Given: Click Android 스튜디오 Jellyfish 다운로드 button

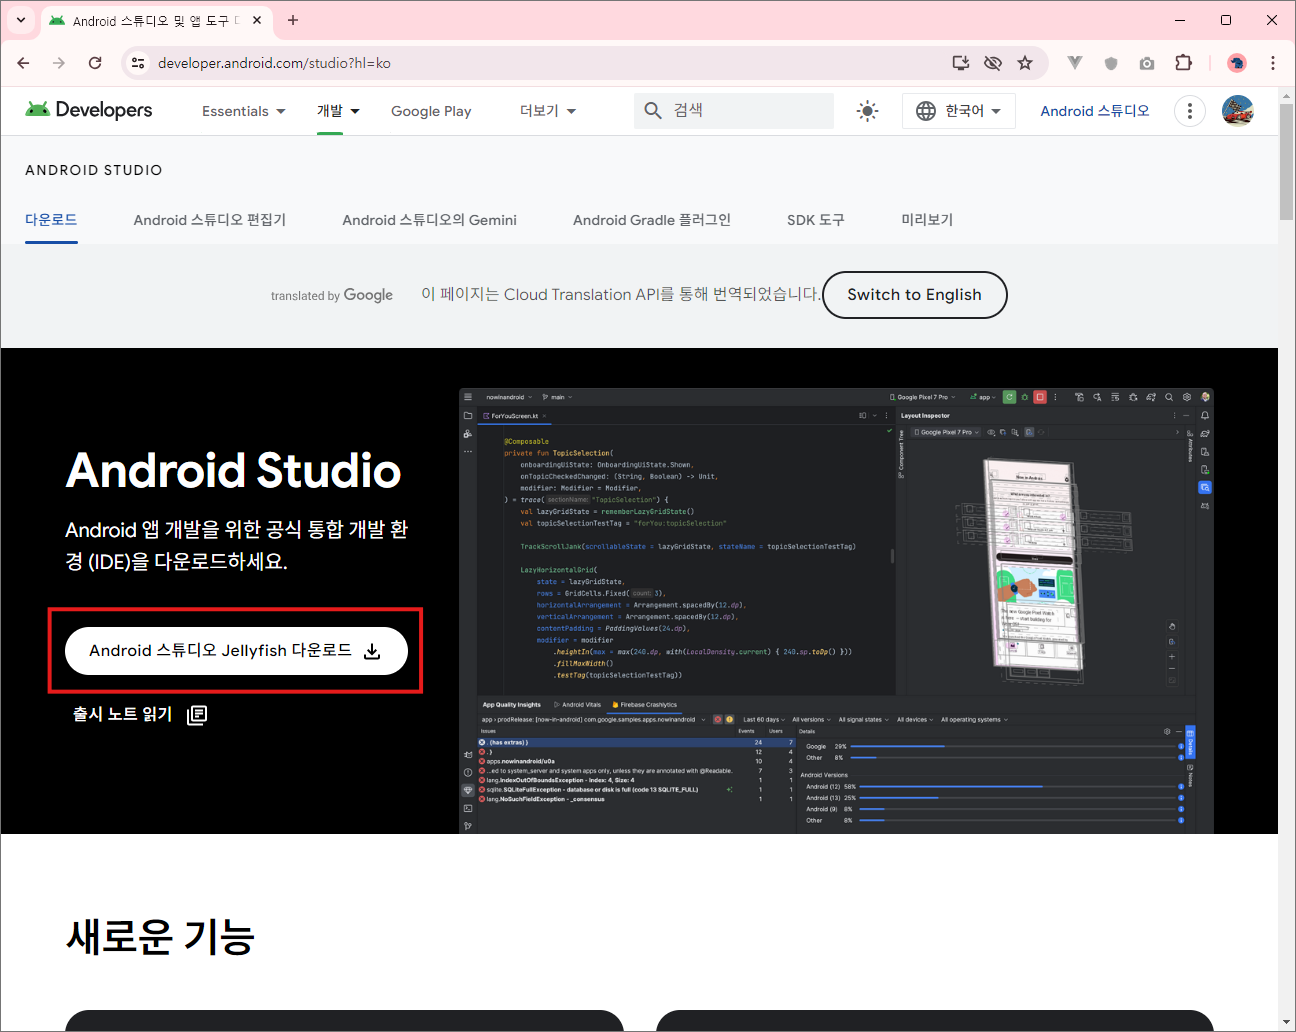Looking at the screenshot, I should click(x=236, y=651).
